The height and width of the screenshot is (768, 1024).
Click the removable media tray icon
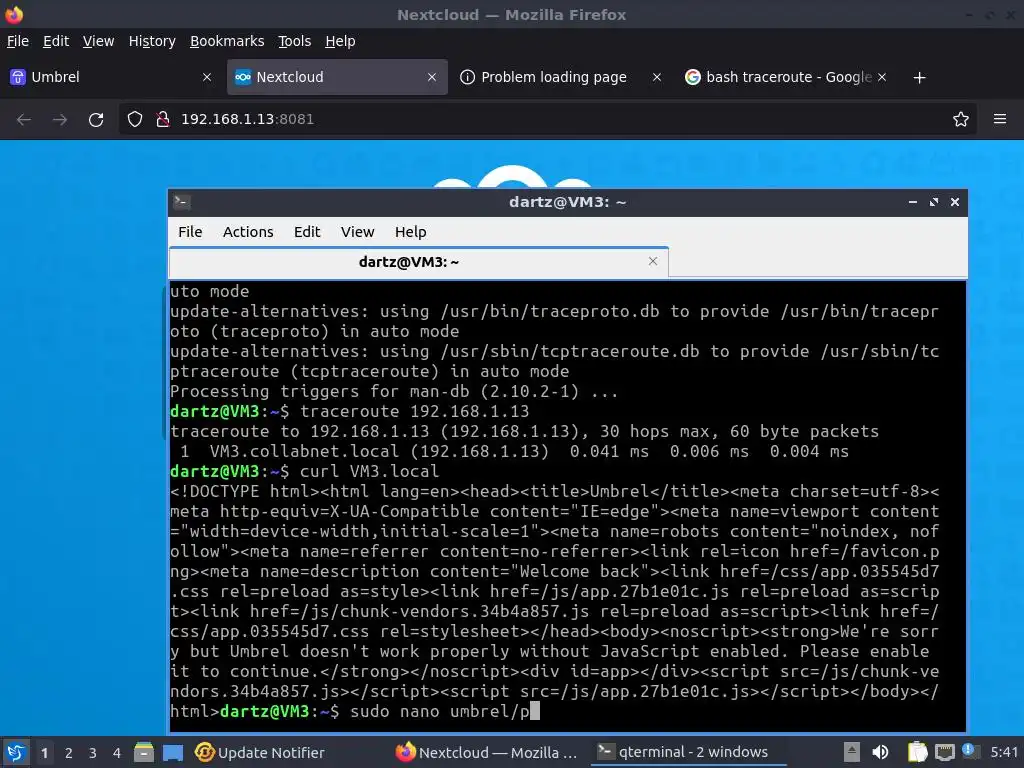click(851, 752)
